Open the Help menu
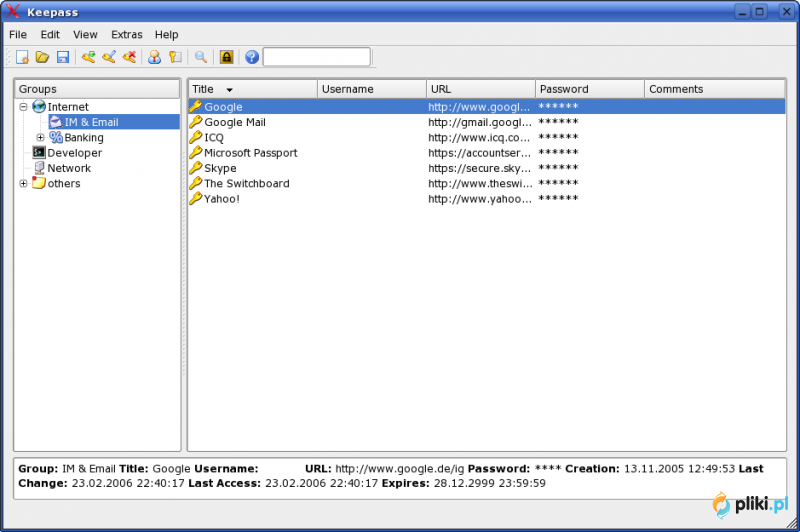 click(166, 35)
